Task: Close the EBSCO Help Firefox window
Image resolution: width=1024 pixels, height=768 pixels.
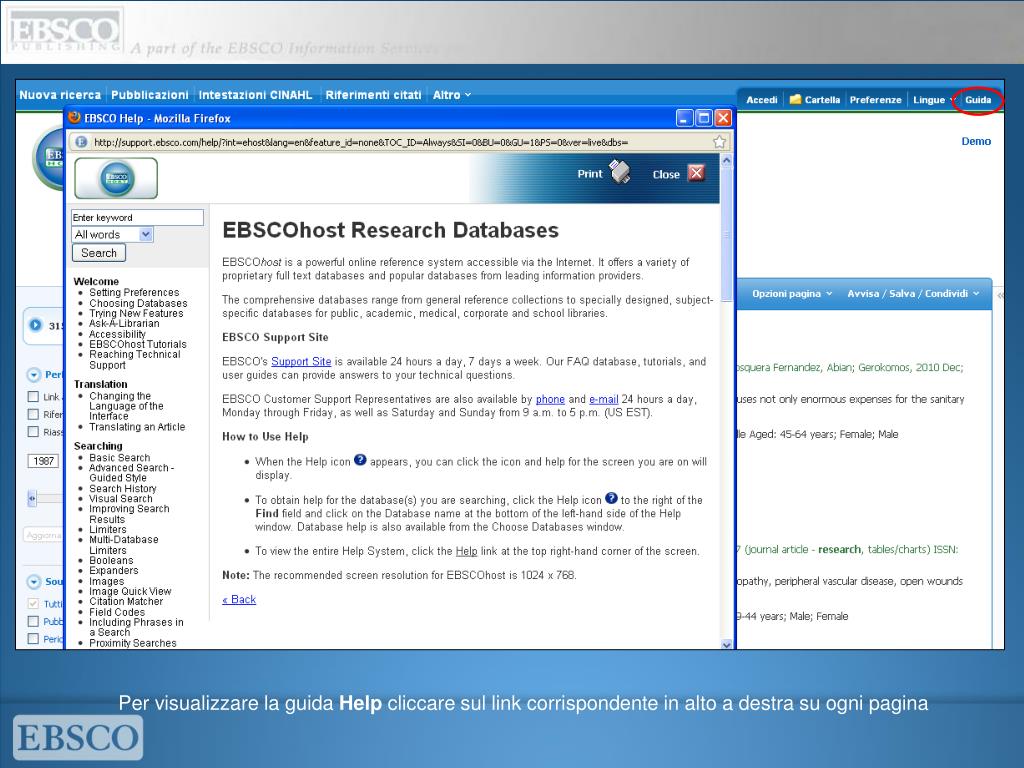Action: 723,118
